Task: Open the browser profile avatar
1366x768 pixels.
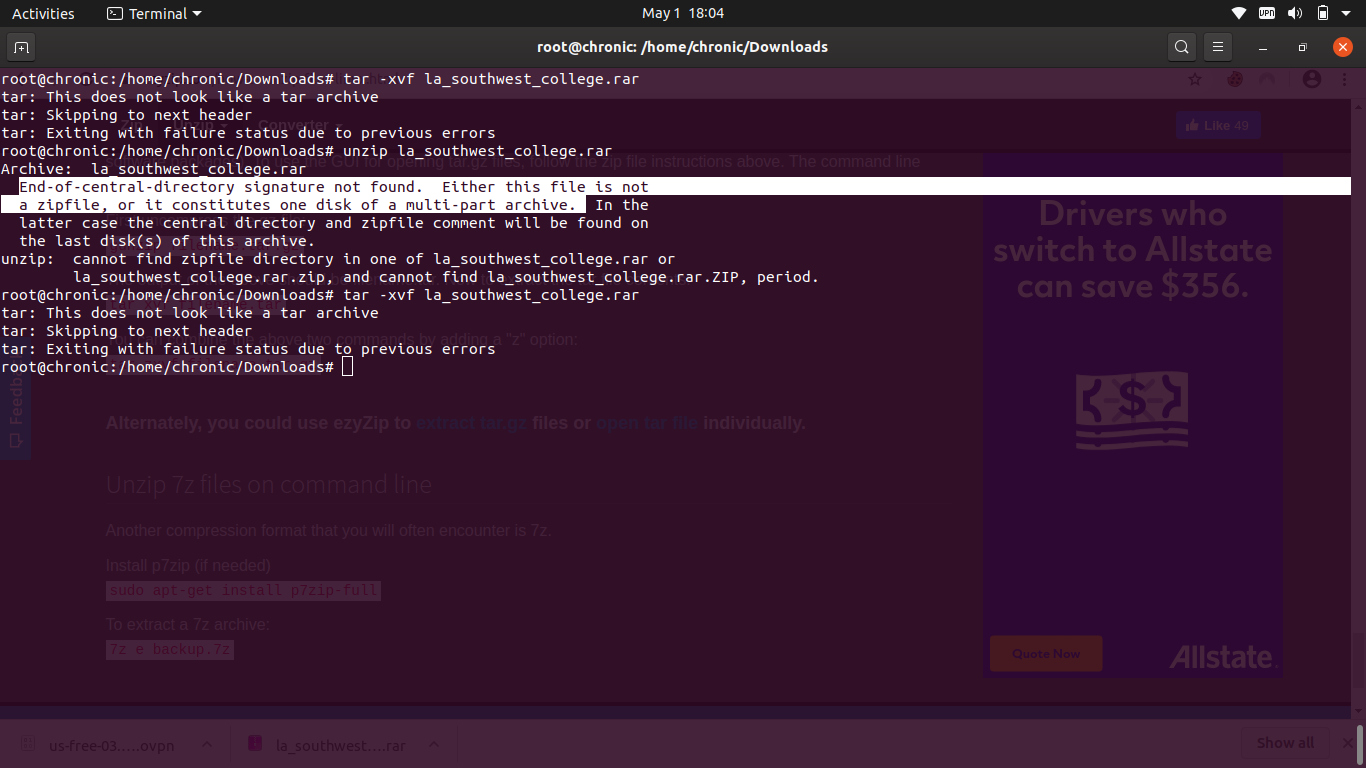Action: (1312, 79)
